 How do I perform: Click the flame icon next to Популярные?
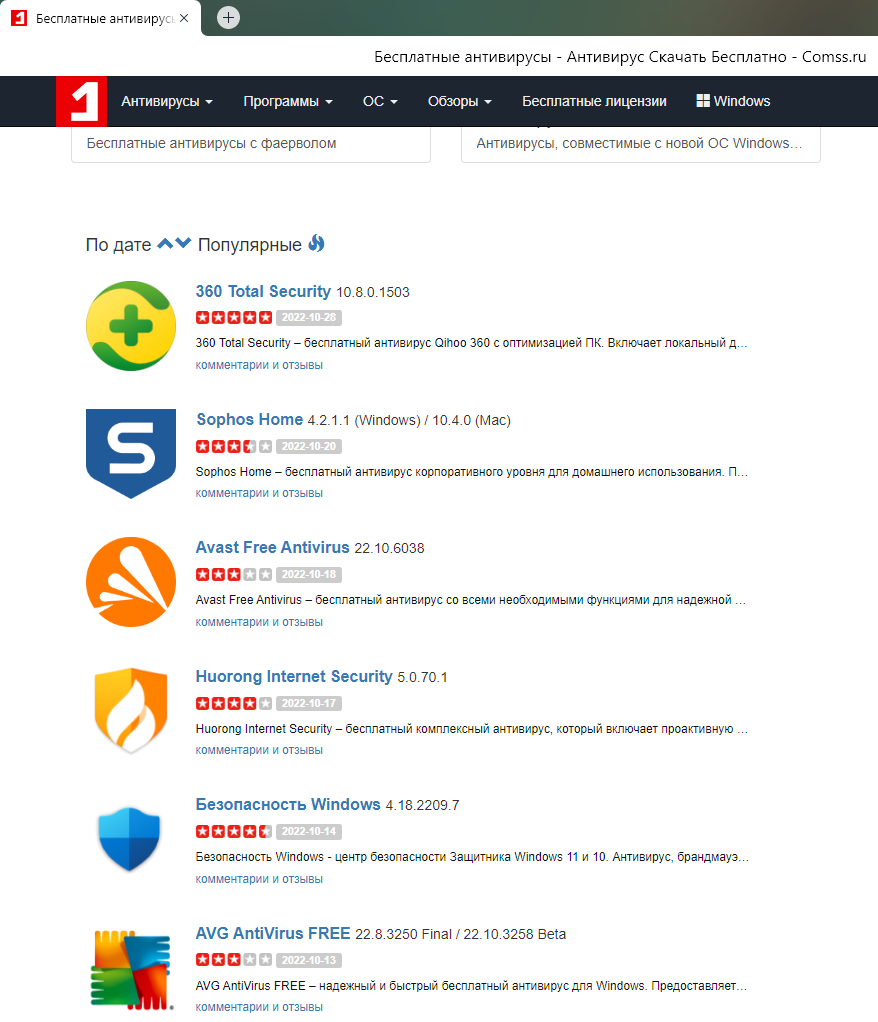point(317,243)
